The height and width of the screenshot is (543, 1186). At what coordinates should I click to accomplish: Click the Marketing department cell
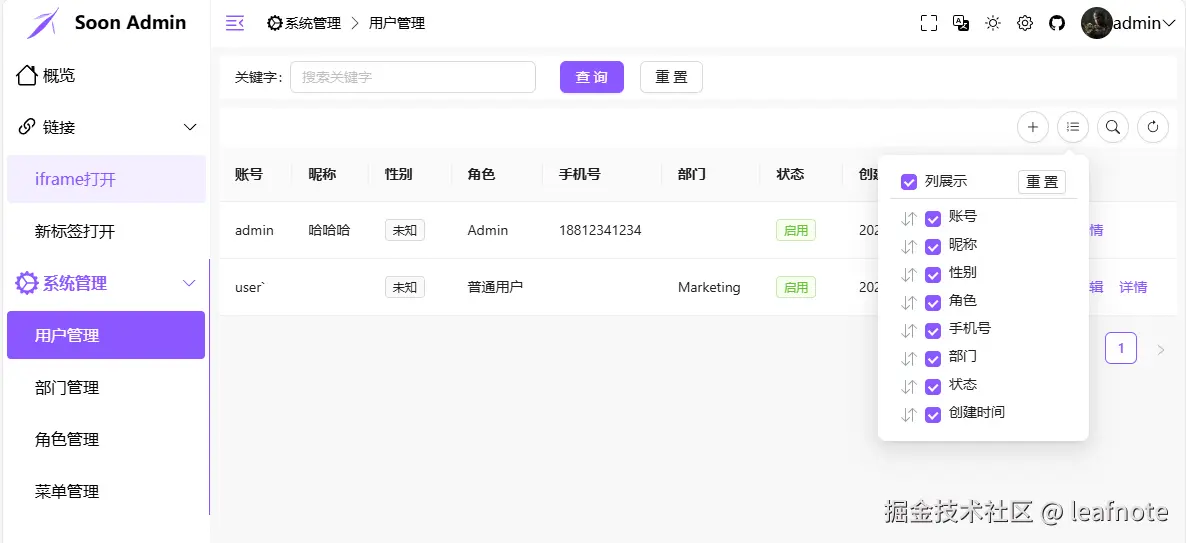[709, 287]
